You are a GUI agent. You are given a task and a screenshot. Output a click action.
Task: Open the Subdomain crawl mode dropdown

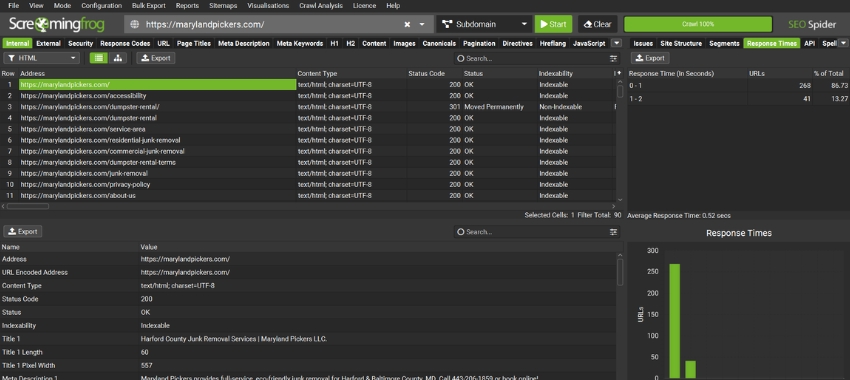pos(484,24)
